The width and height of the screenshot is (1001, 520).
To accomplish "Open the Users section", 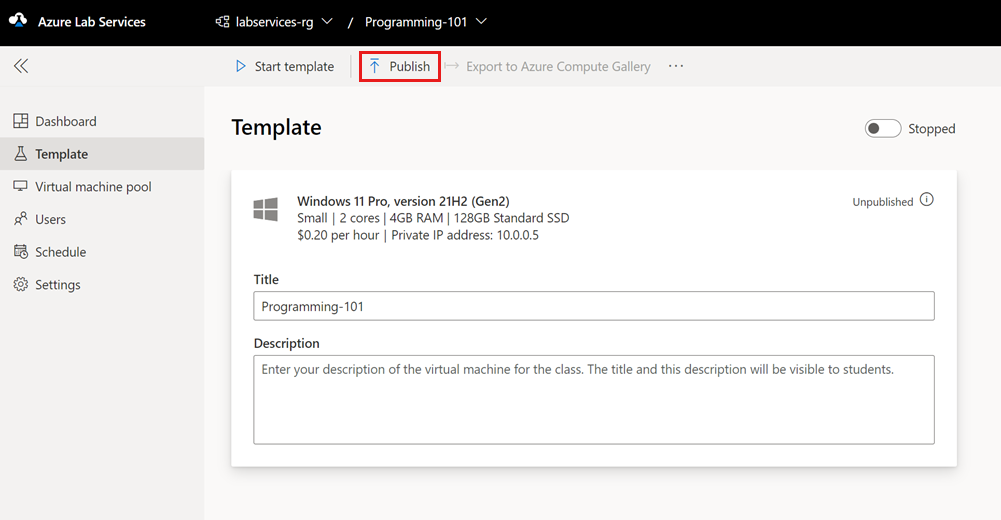I will click(x=50, y=219).
